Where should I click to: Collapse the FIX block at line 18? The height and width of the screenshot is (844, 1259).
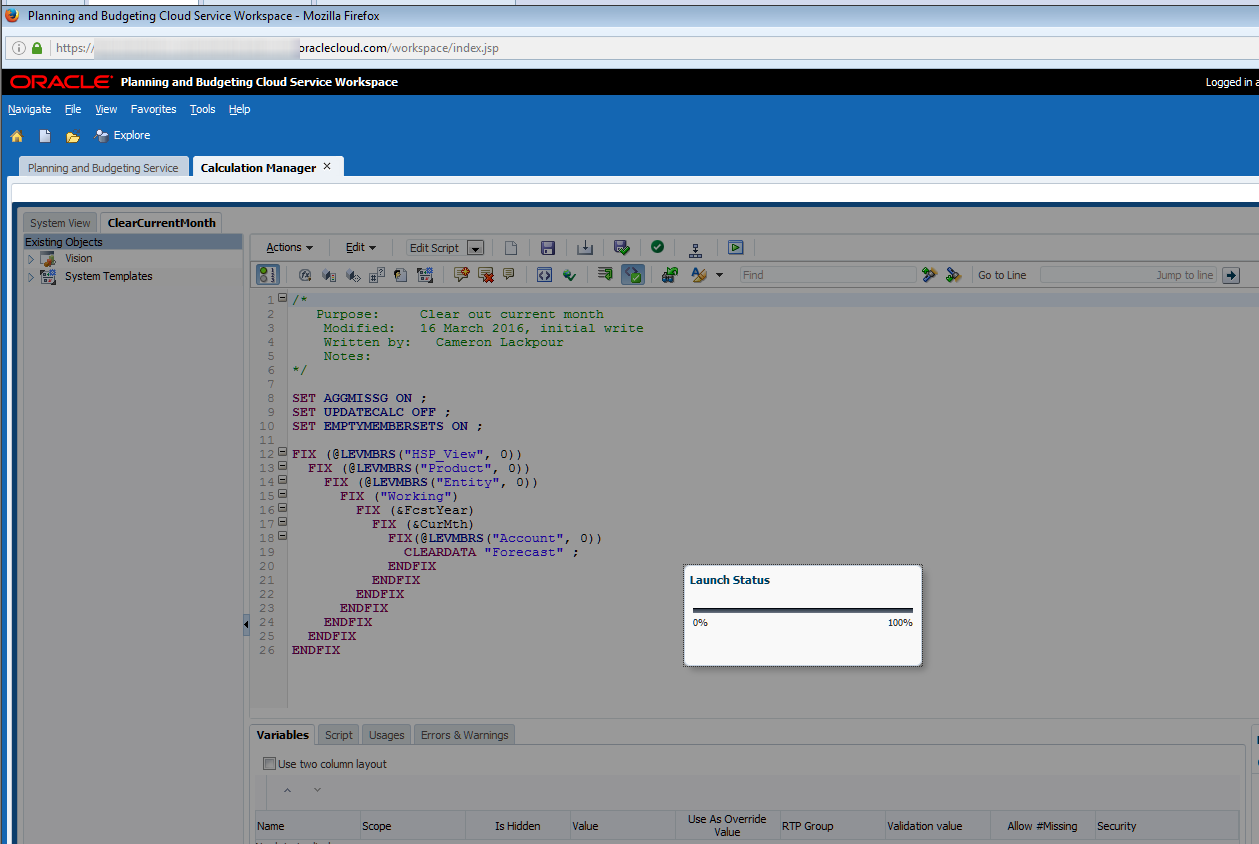(x=282, y=535)
